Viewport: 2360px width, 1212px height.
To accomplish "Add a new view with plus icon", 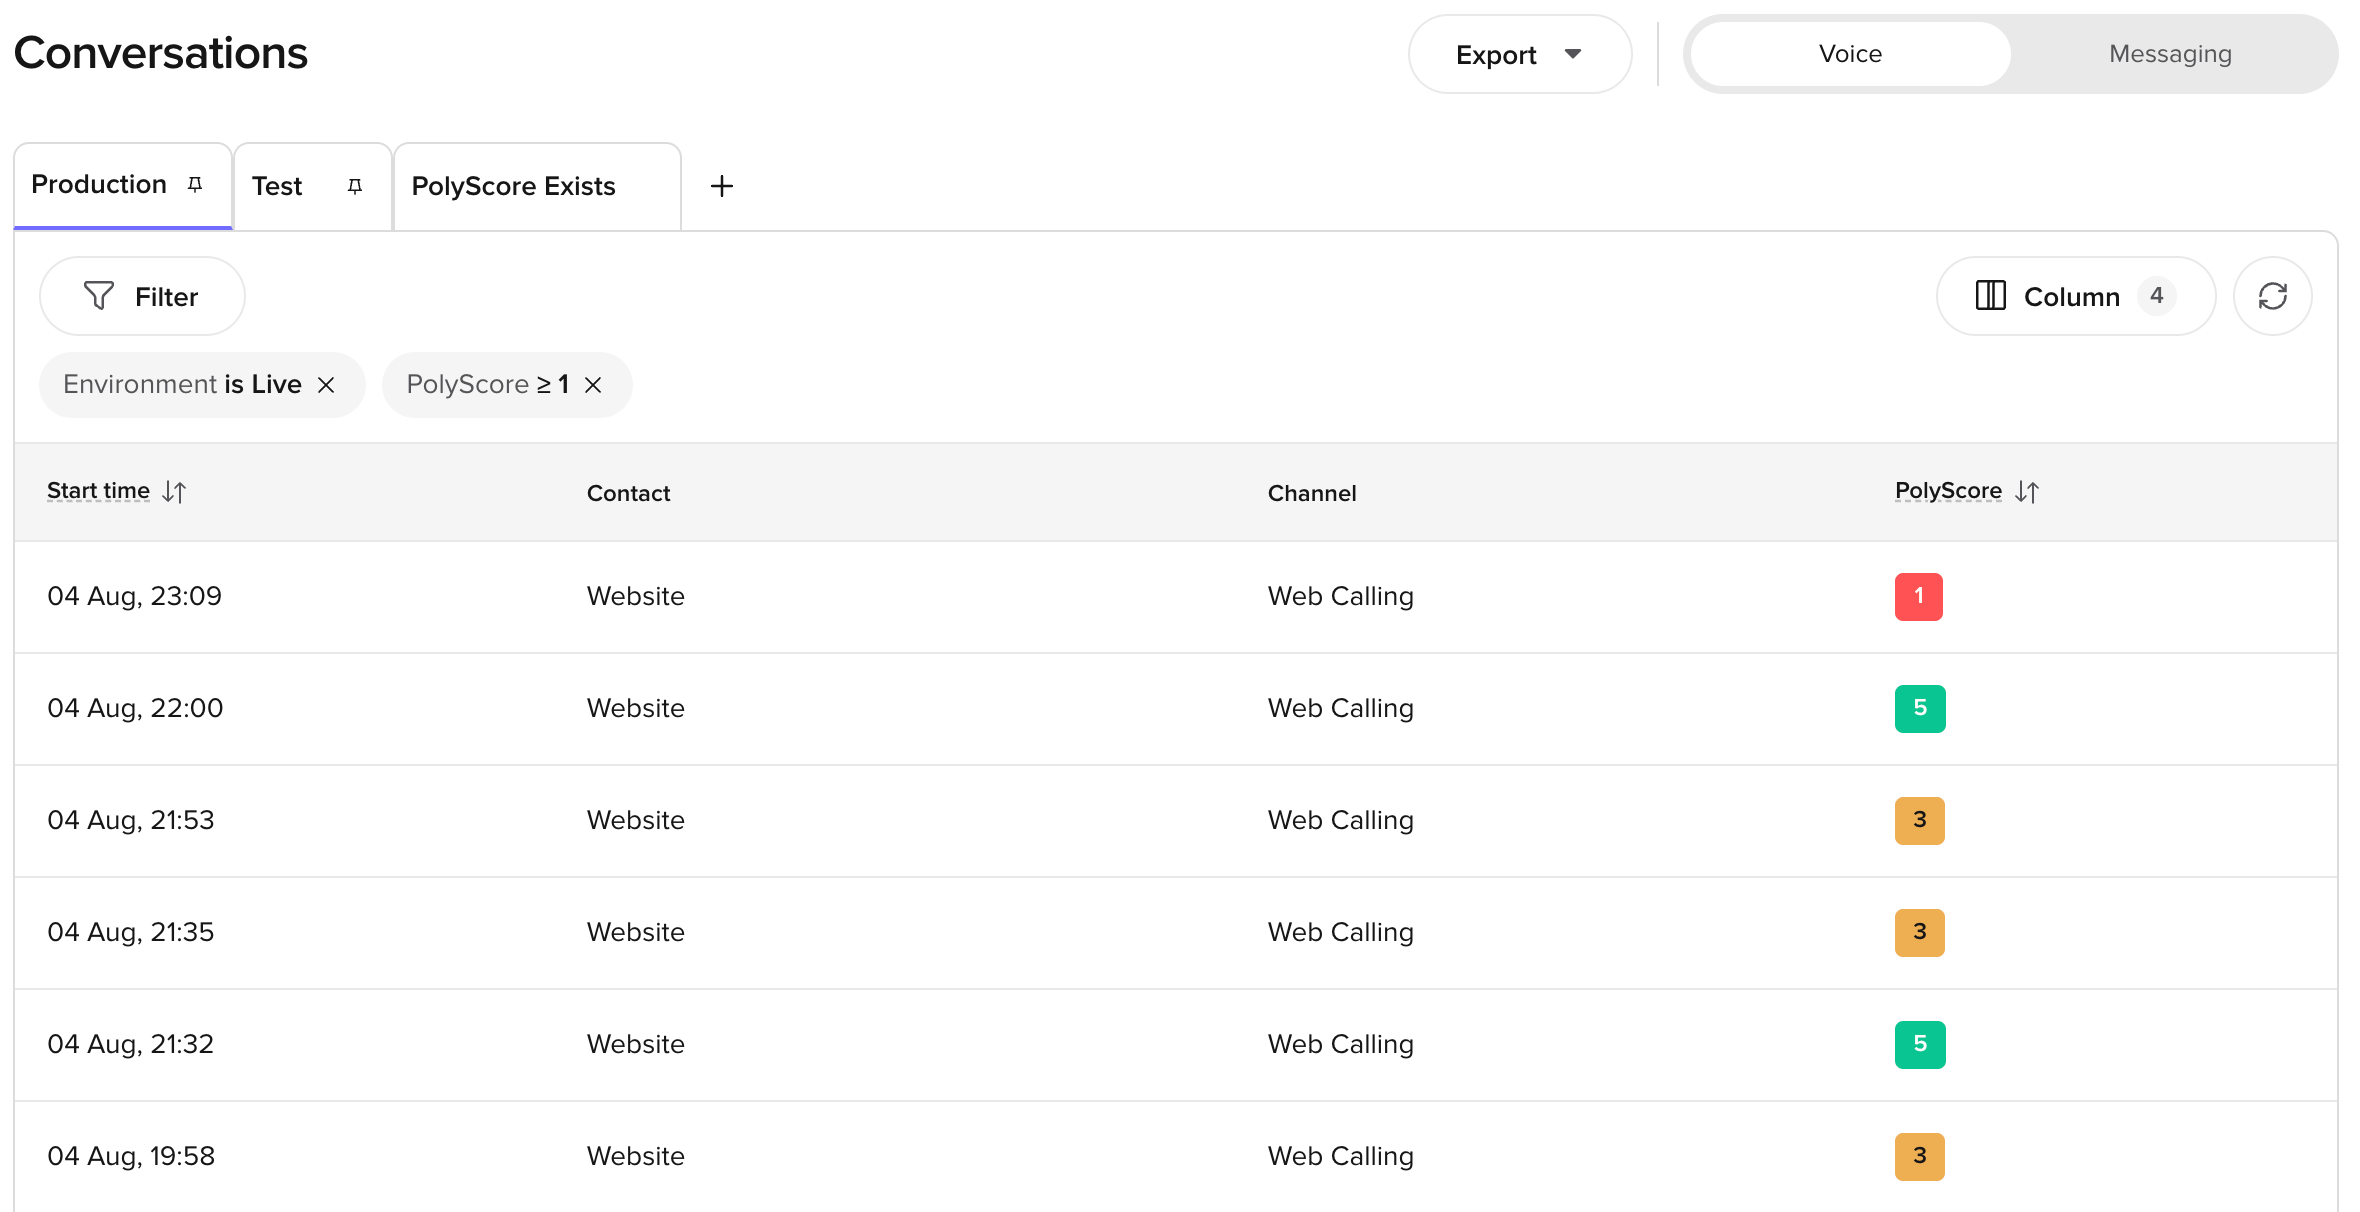I will [x=721, y=186].
